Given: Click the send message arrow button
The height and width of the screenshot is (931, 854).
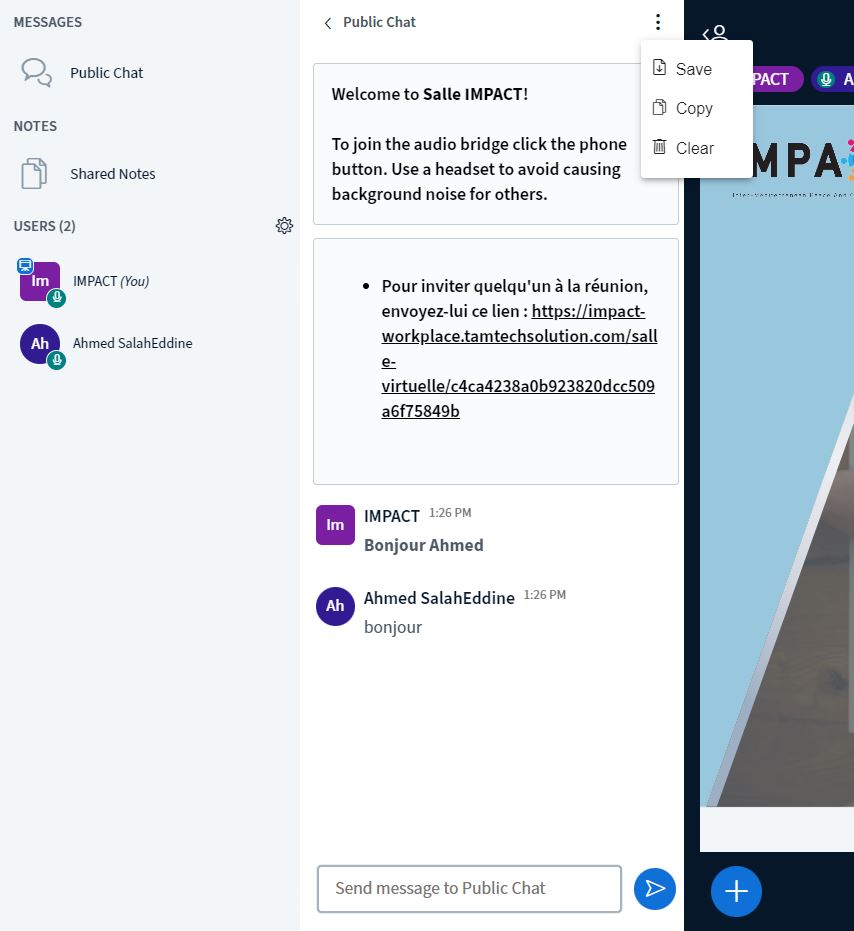Looking at the screenshot, I should click(655, 888).
